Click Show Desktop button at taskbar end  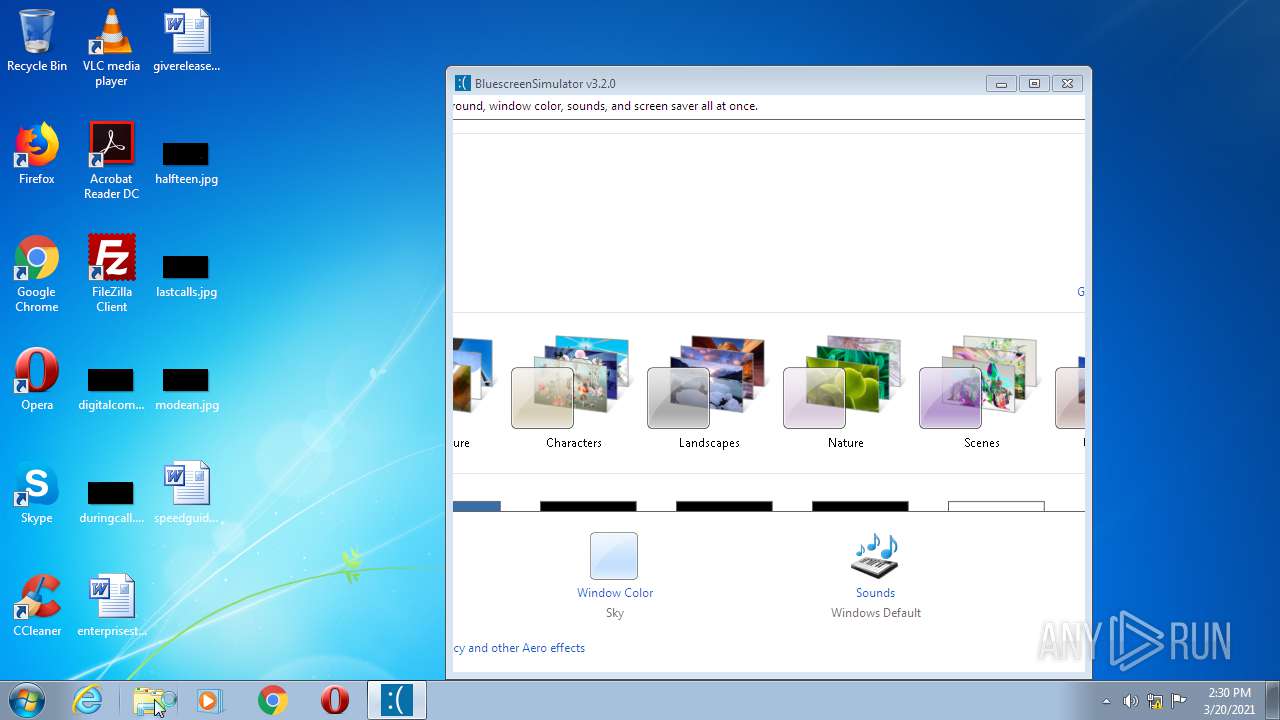pos(1272,700)
